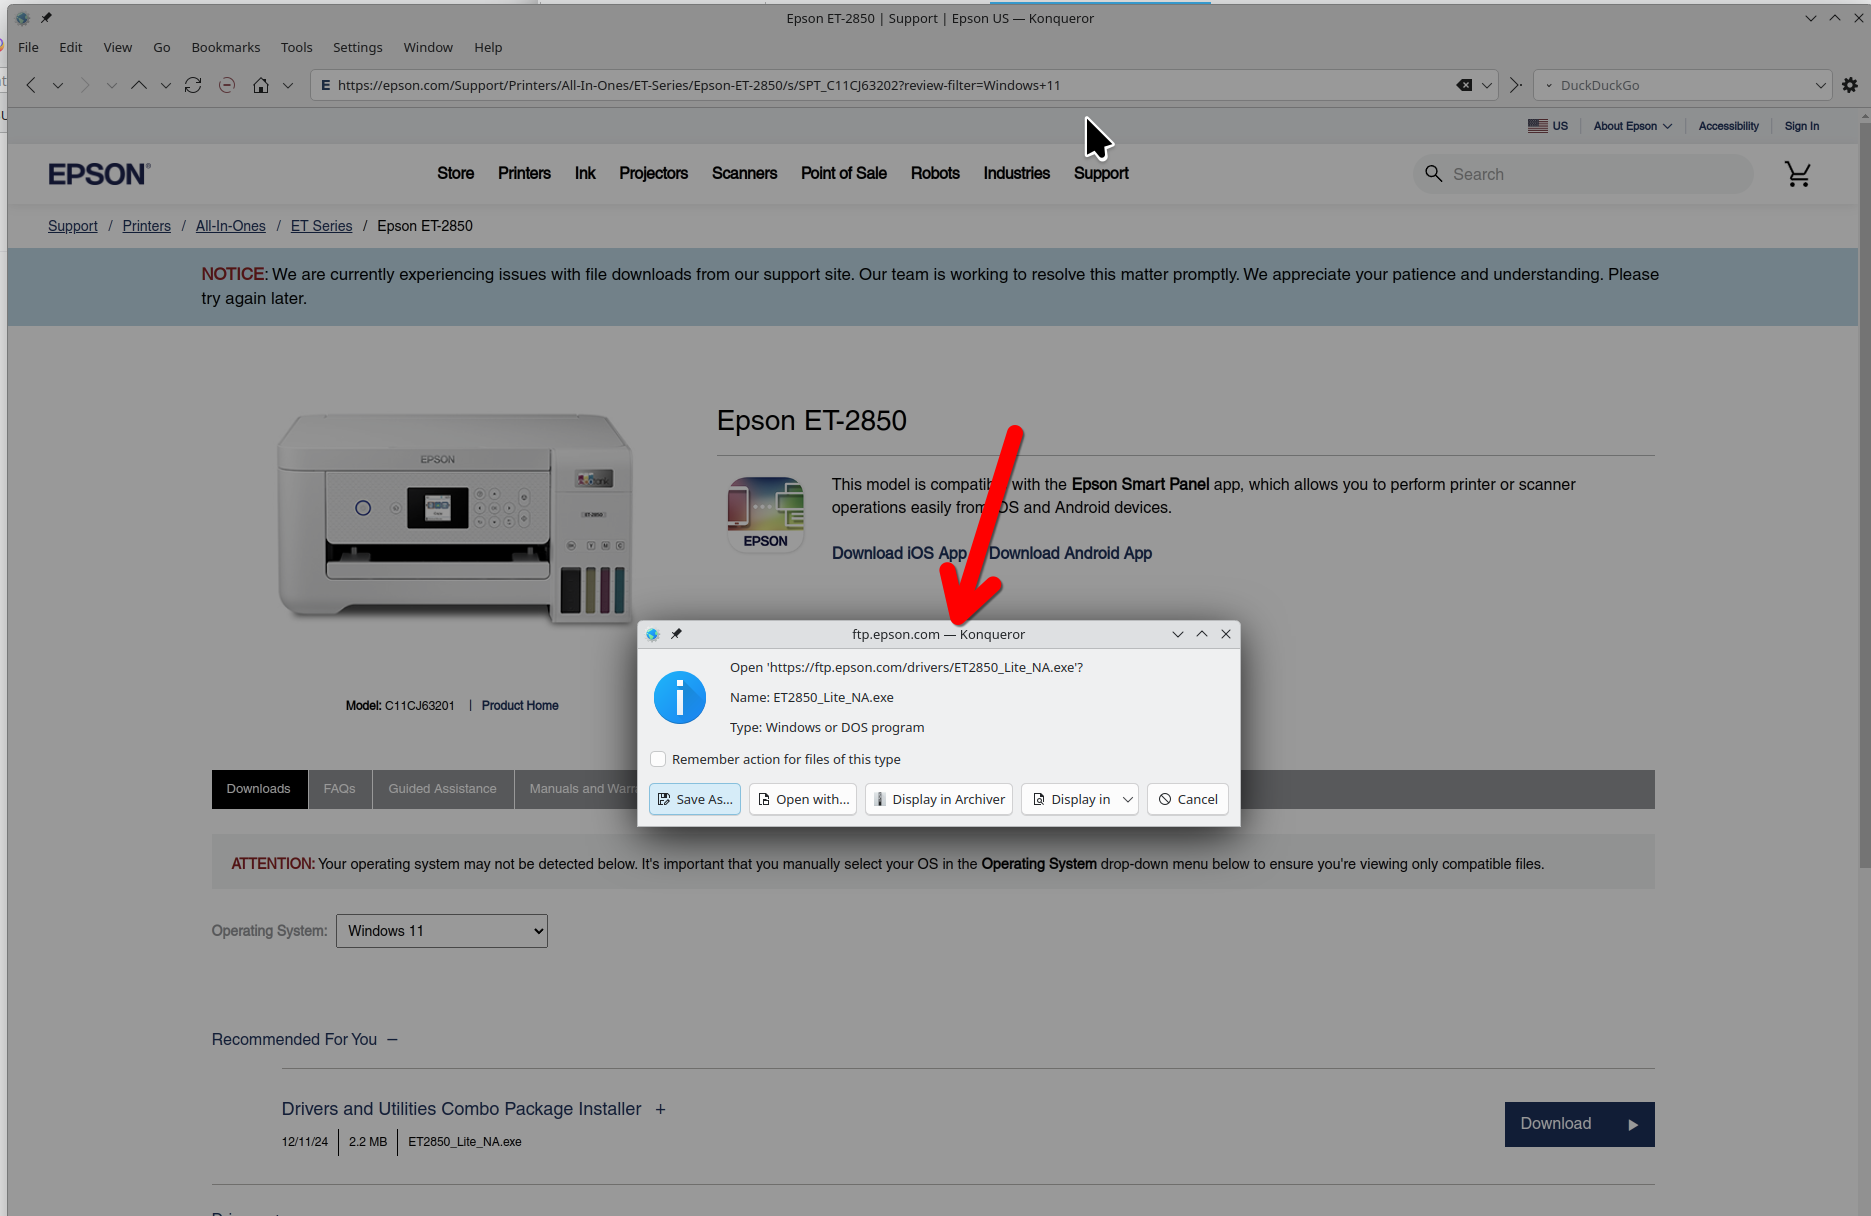Switch to the Downloads tab

coord(259,789)
